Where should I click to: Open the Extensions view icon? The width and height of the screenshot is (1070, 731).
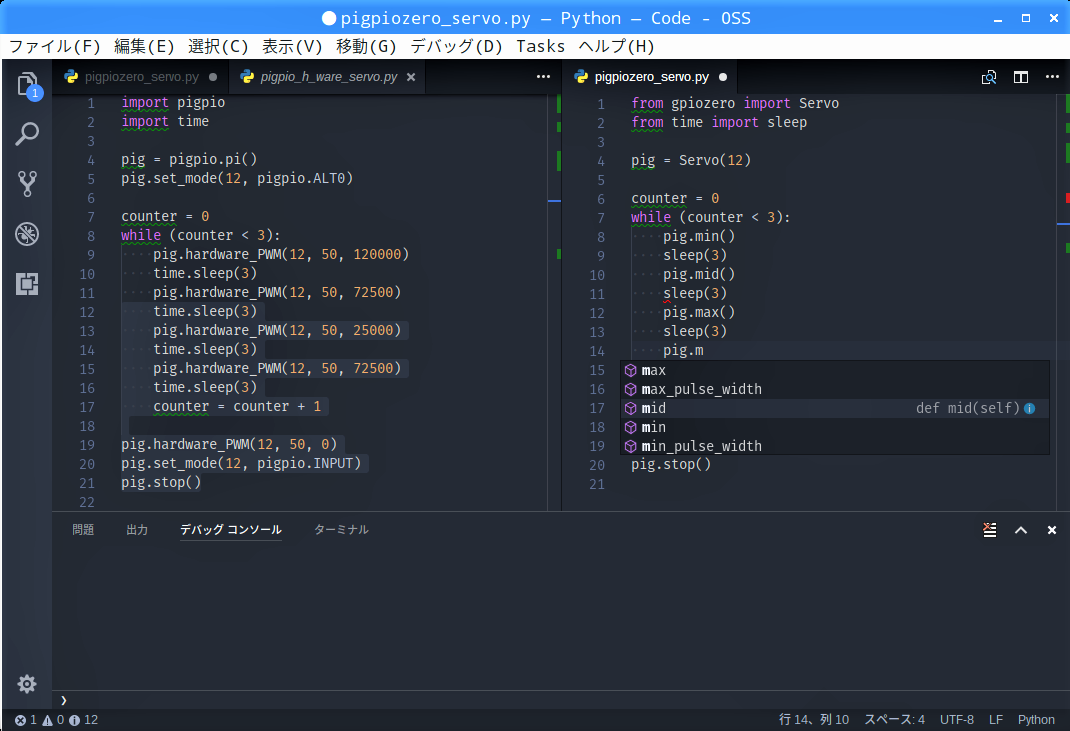pos(27,284)
